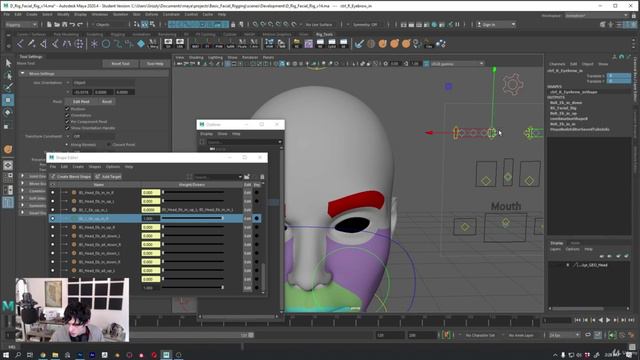Activate the Rotate tool in toolbox
640x360 pixels.
(8, 113)
